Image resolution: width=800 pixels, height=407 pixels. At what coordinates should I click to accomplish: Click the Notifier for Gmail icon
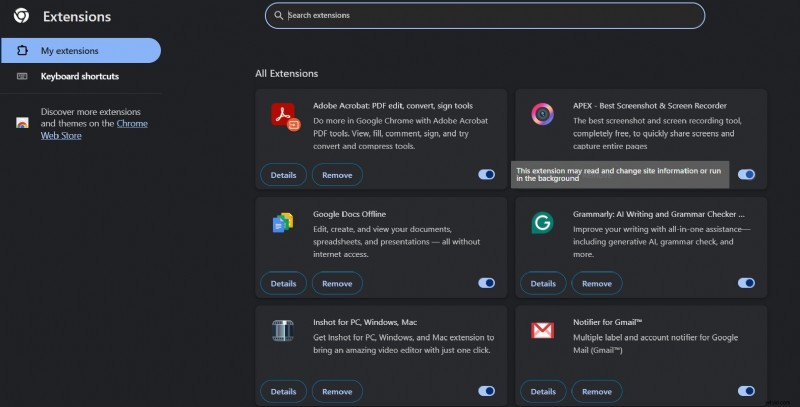(x=543, y=332)
